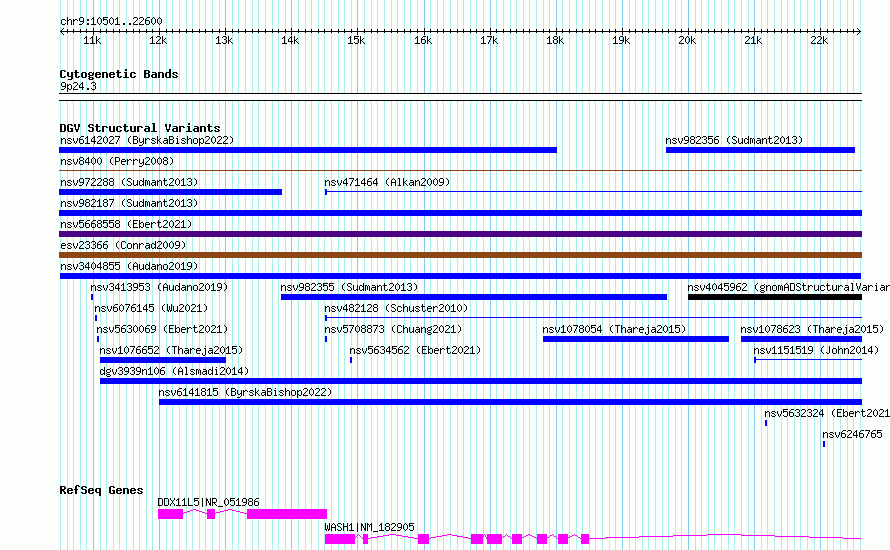Click the nsv1076652 (Thareja2015) blue bar
Viewport: 890px width, 550px height.
click(163, 360)
